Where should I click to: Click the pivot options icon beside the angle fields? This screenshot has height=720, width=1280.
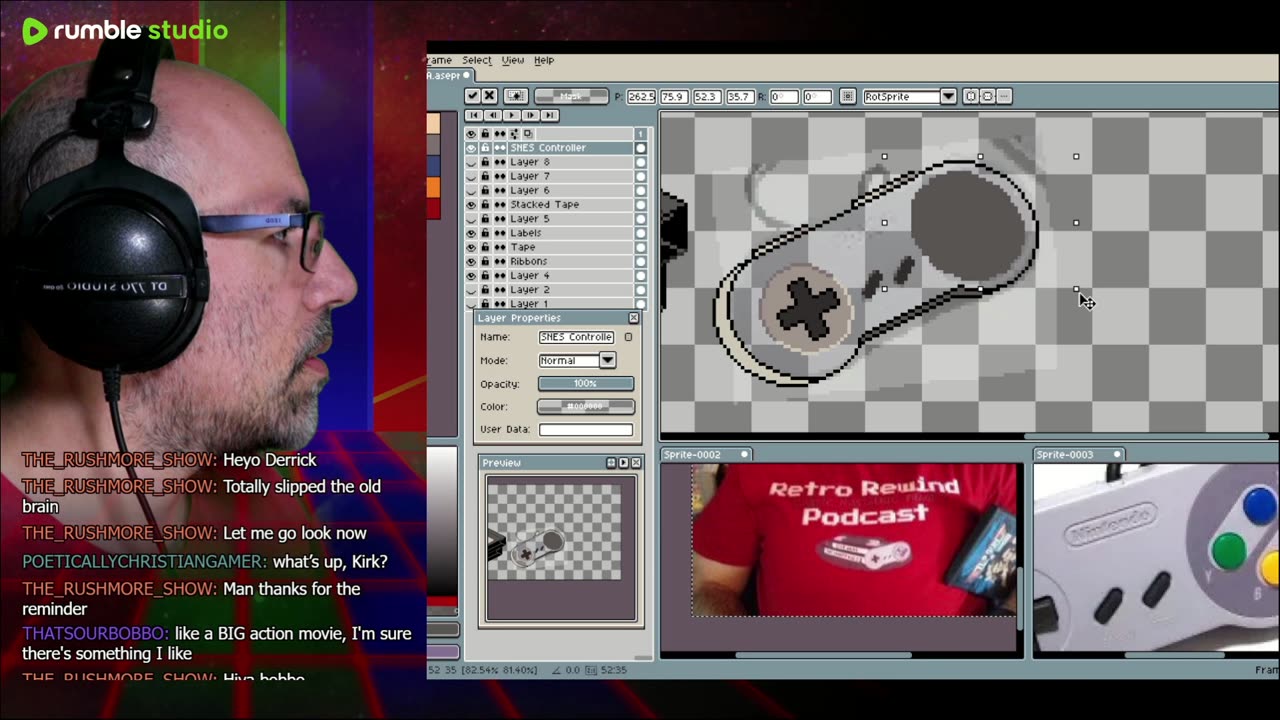(x=847, y=96)
